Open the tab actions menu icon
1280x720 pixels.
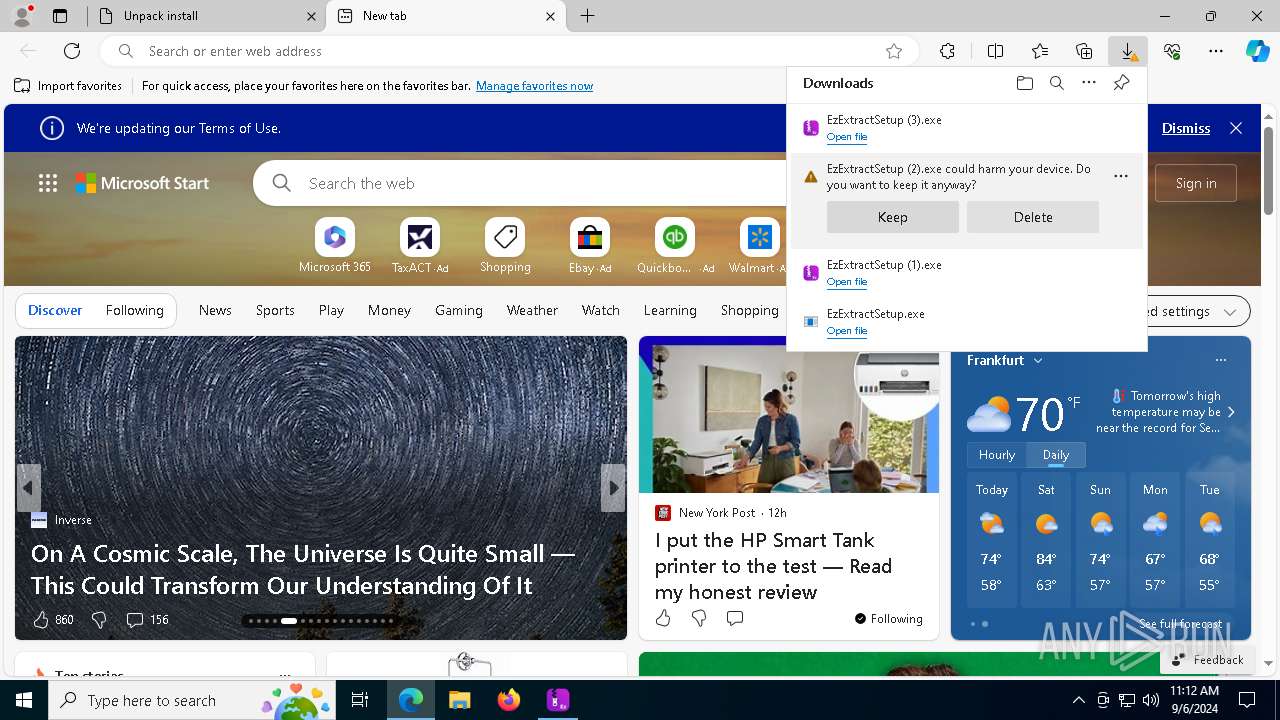coord(60,16)
